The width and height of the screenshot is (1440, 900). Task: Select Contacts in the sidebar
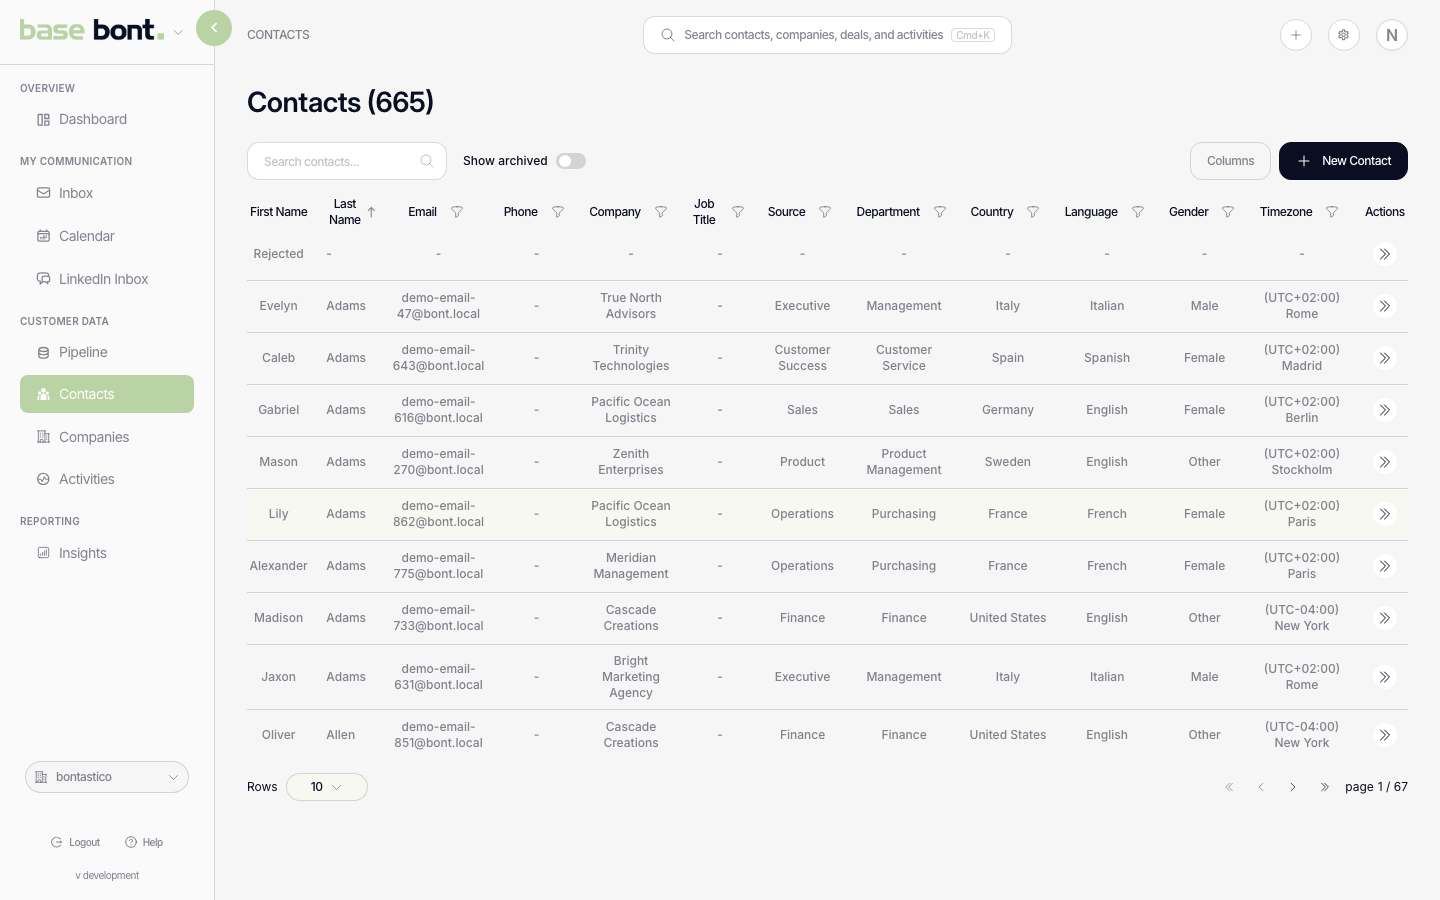(107, 394)
